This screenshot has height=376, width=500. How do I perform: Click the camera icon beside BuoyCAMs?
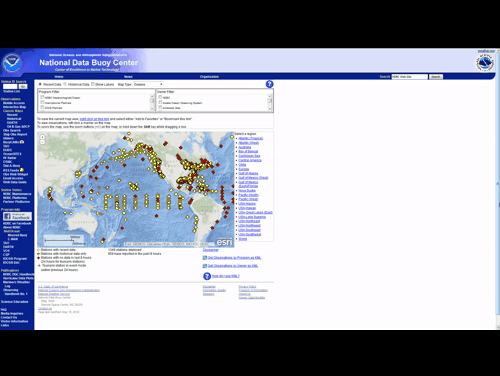coord(22,142)
